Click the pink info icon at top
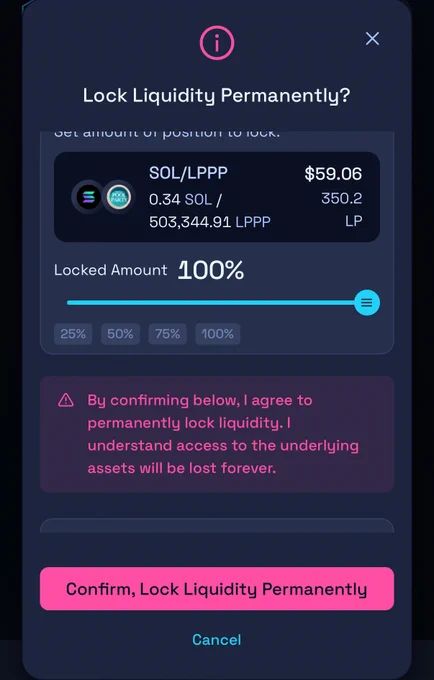Screen dimensions: 434x680 pyautogui.click(x=217, y=43)
